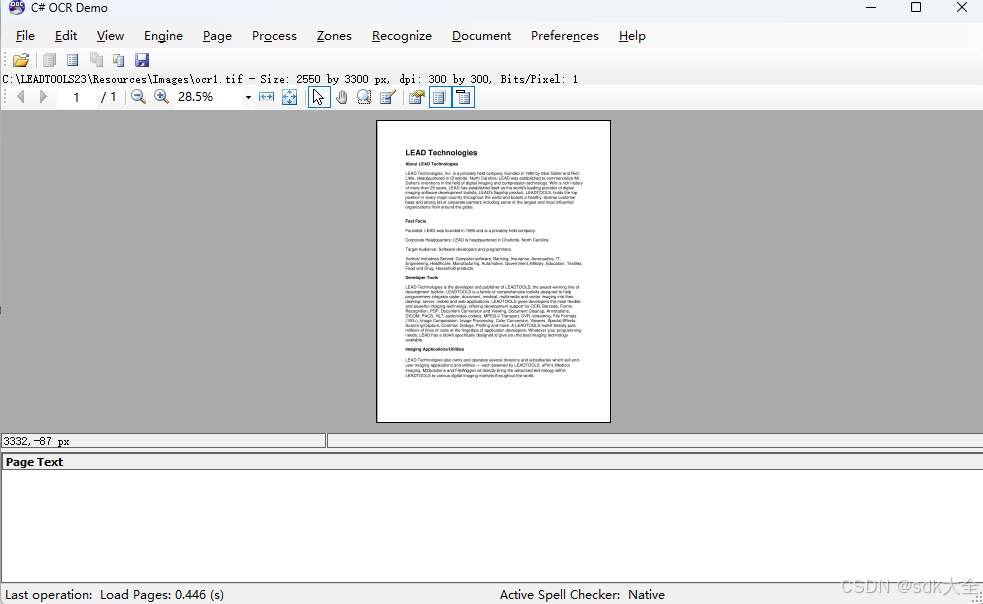
Task: Zoom in with the plus magnifier
Action: [161, 97]
